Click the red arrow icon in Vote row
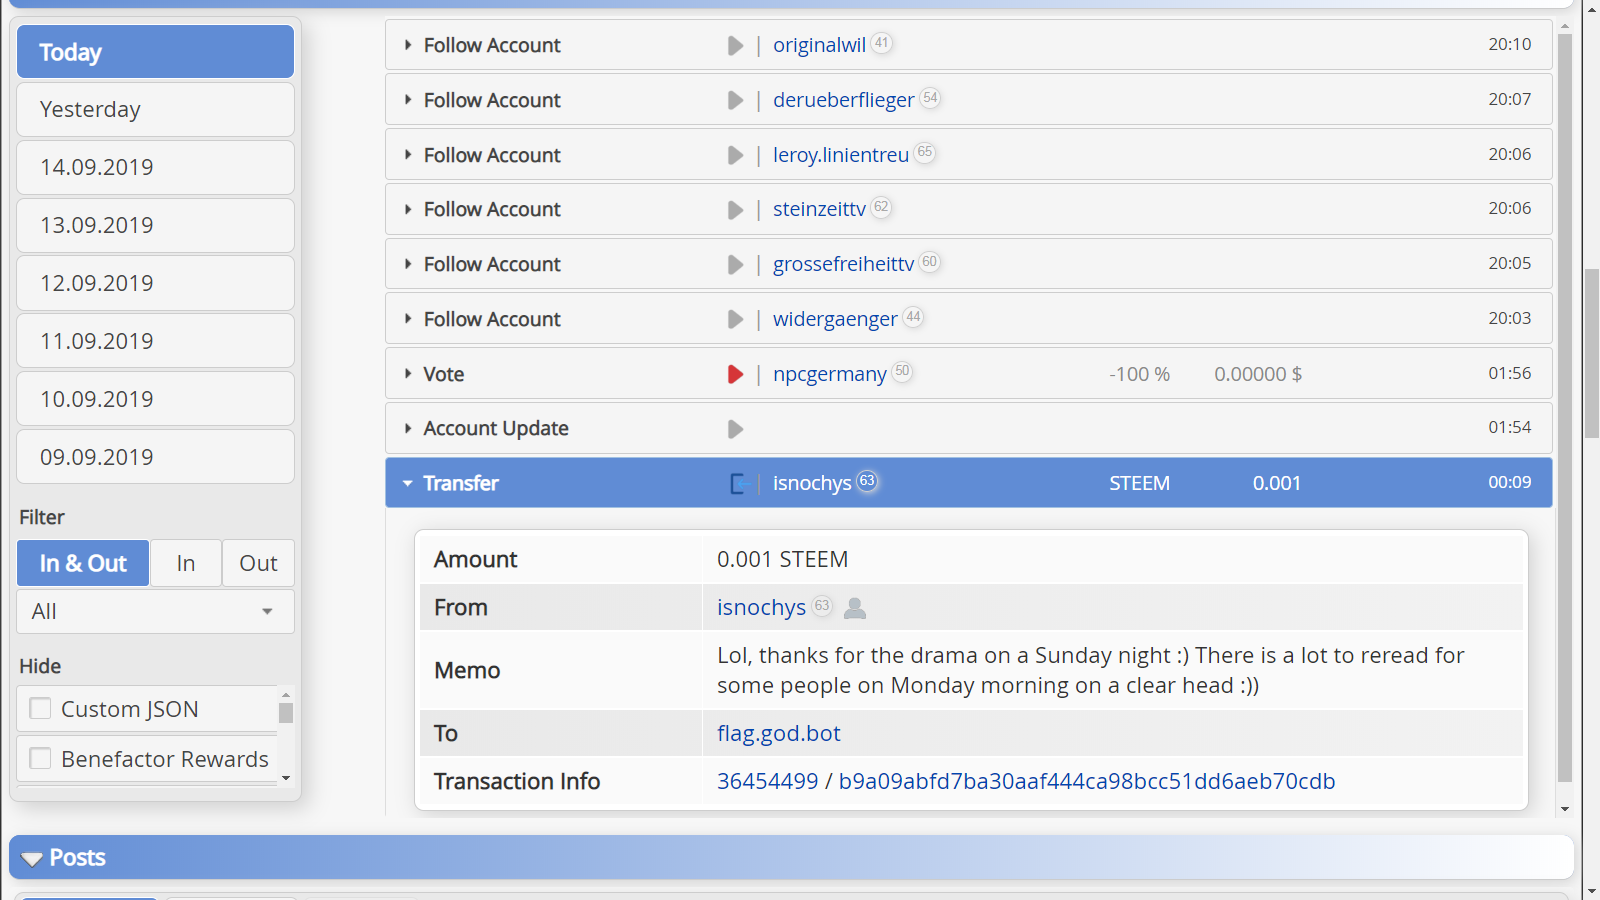The image size is (1600, 900). tap(735, 374)
